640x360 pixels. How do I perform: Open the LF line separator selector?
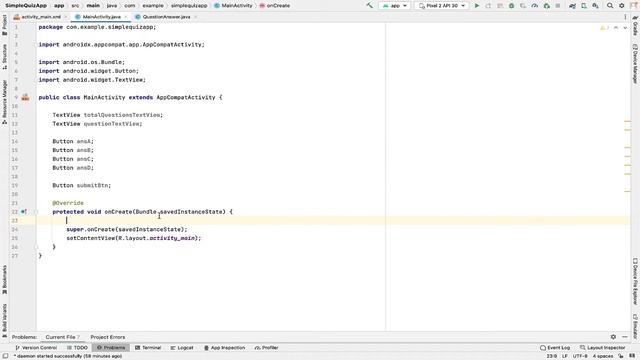[x=565, y=356]
